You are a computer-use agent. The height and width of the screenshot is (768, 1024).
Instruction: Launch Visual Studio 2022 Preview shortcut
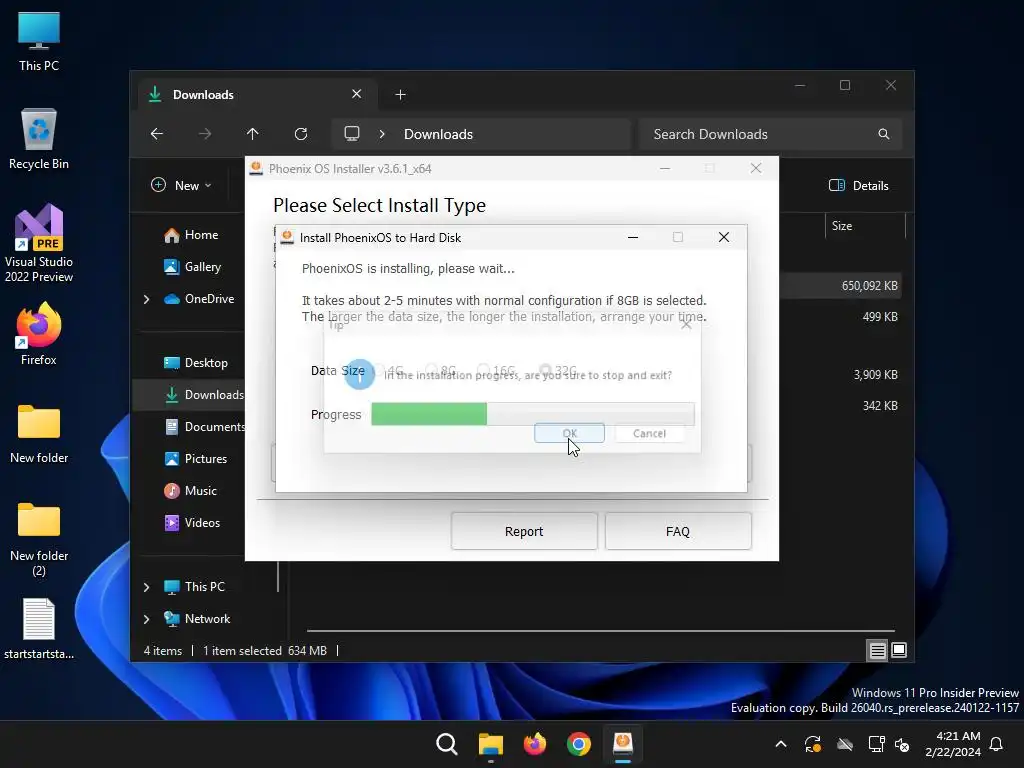(39, 244)
